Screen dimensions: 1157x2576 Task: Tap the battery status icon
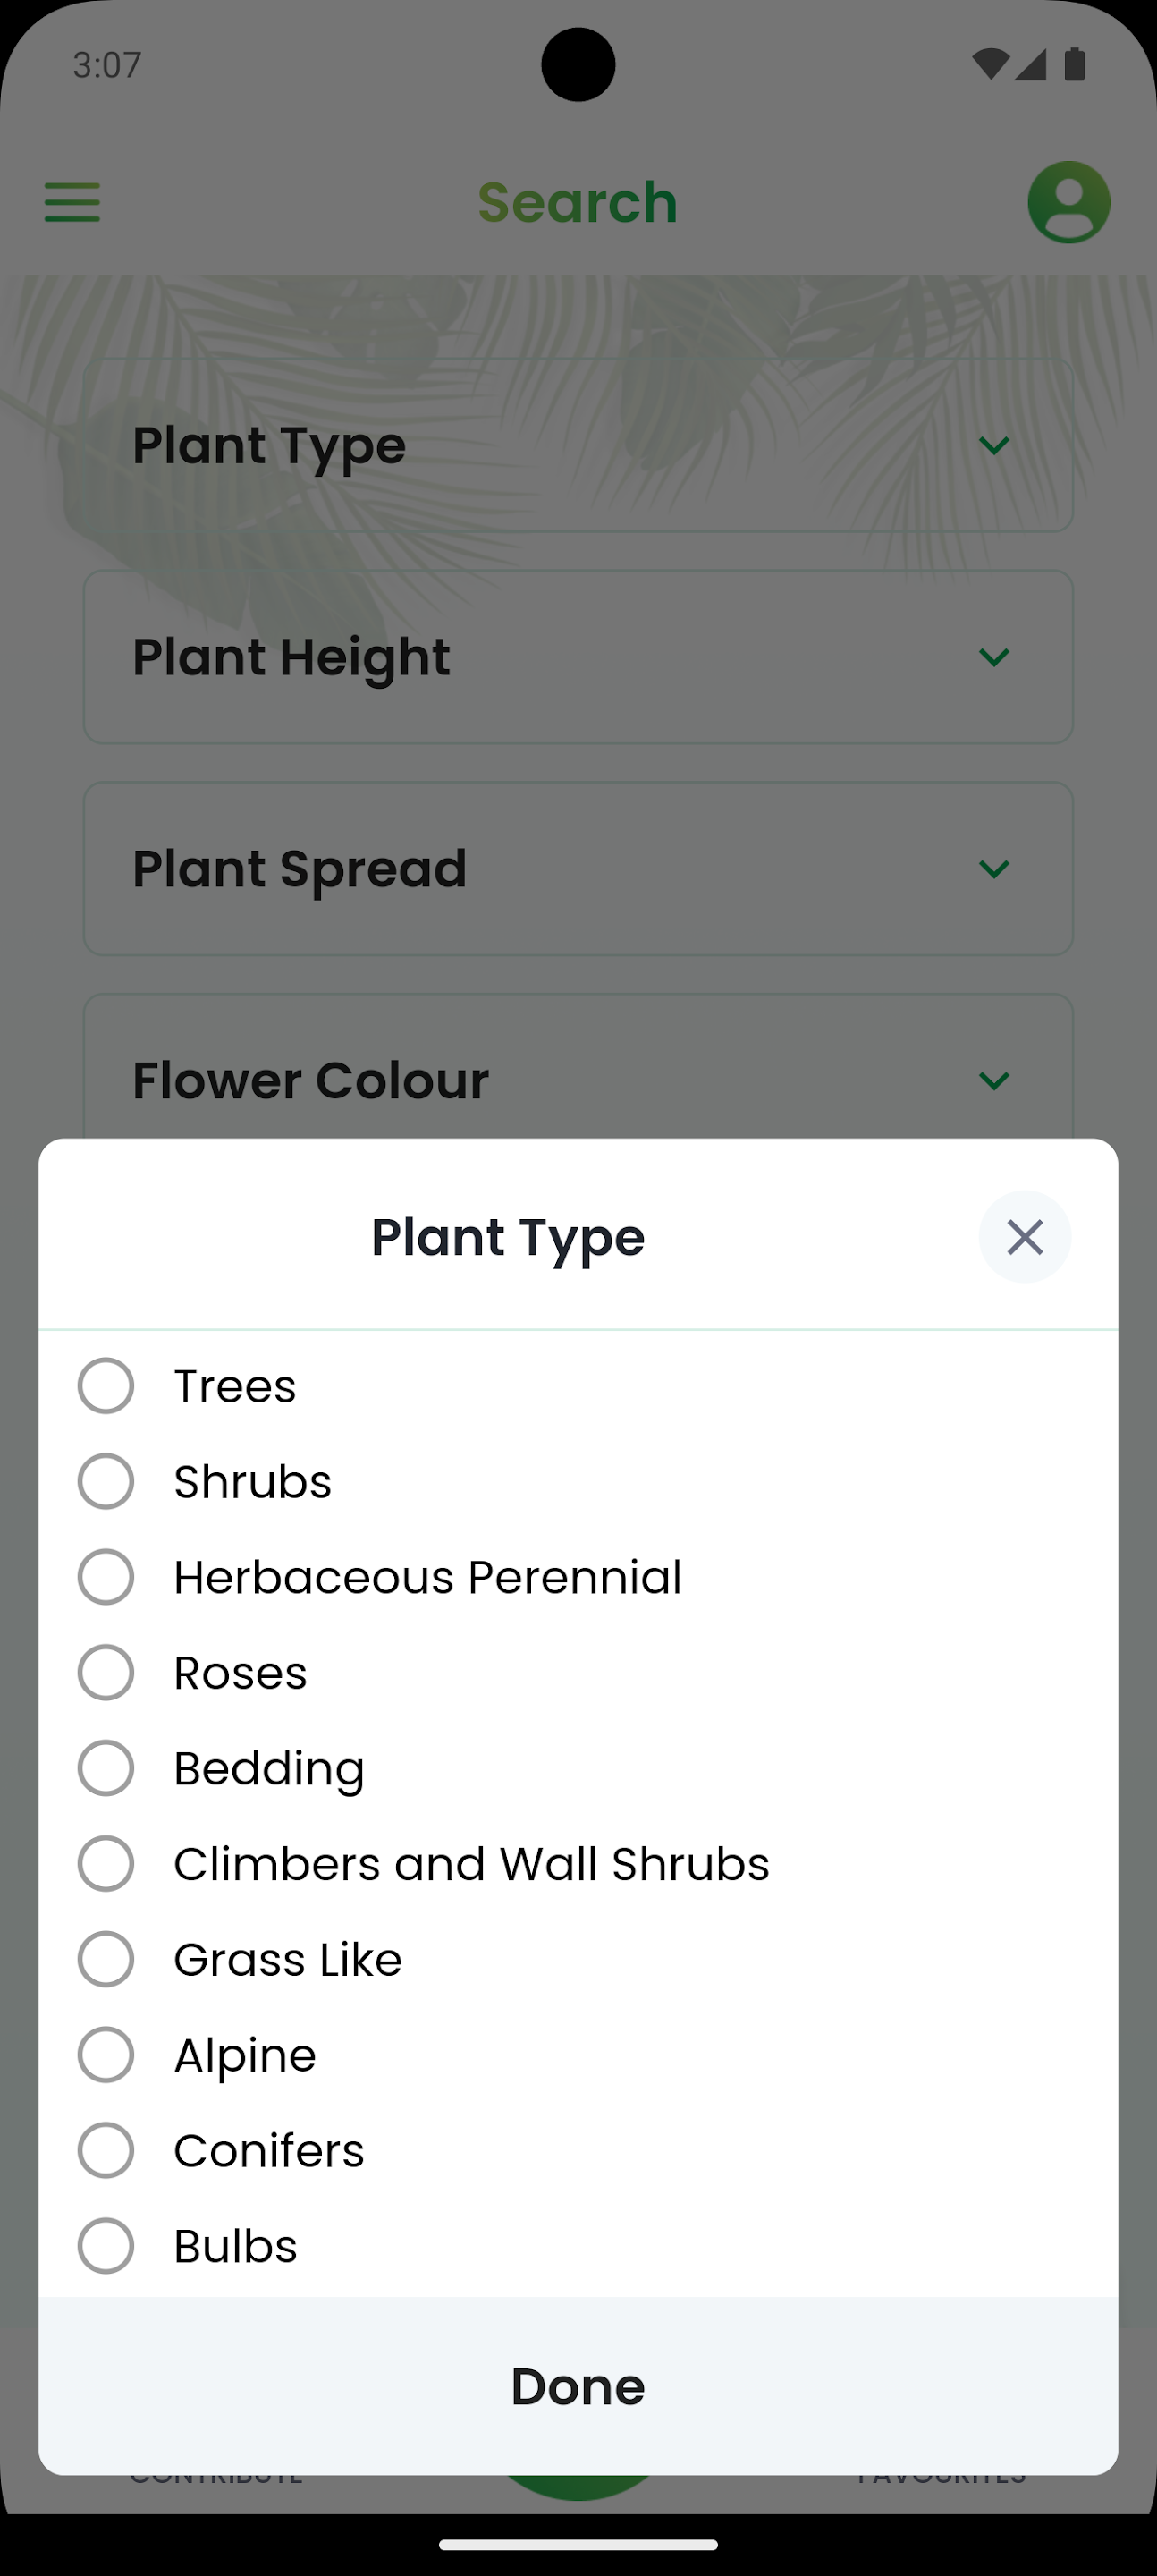[x=1075, y=65]
